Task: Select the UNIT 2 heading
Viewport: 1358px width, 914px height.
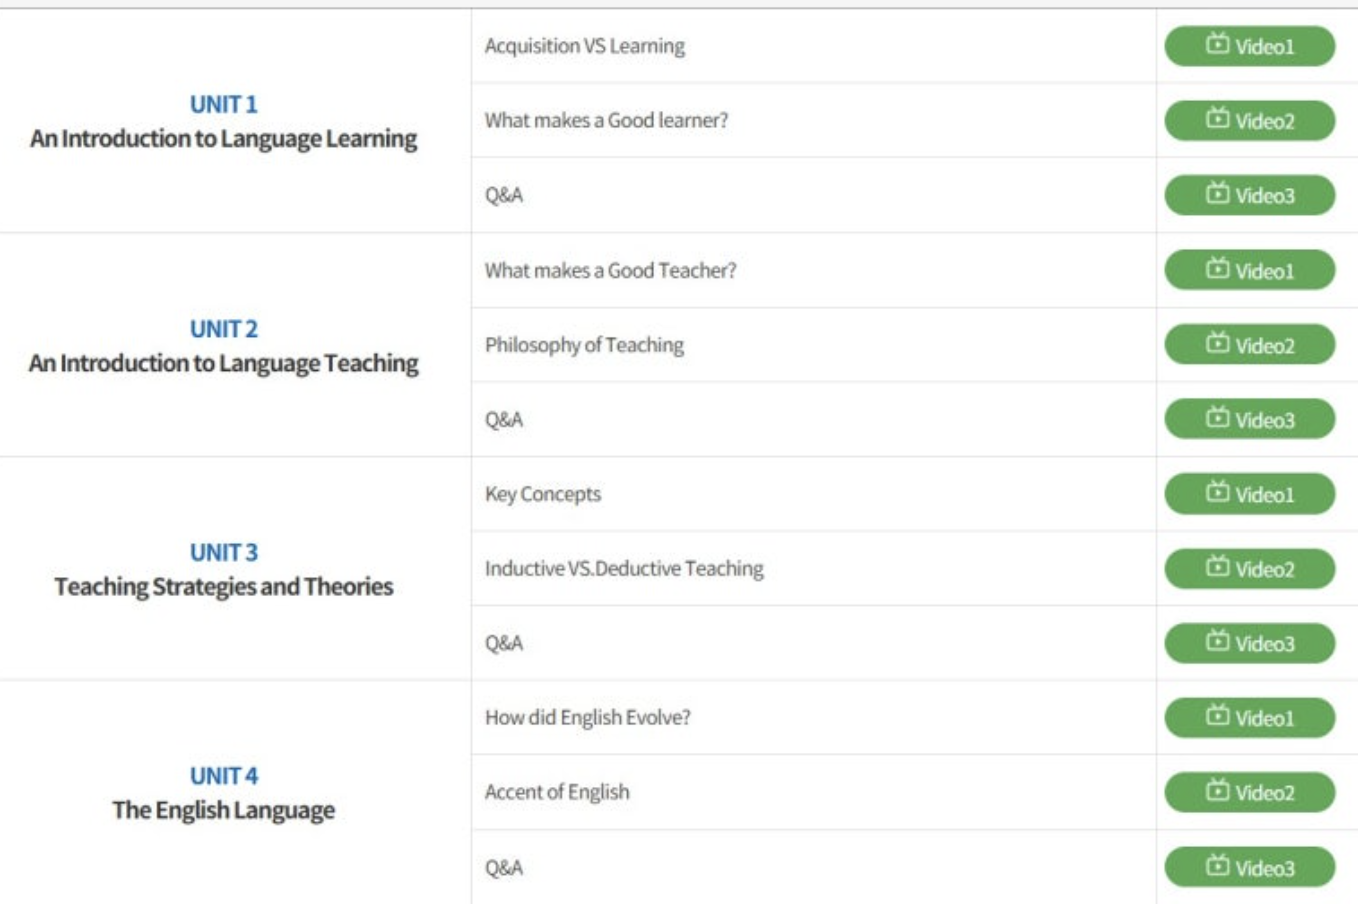Action: point(223,329)
